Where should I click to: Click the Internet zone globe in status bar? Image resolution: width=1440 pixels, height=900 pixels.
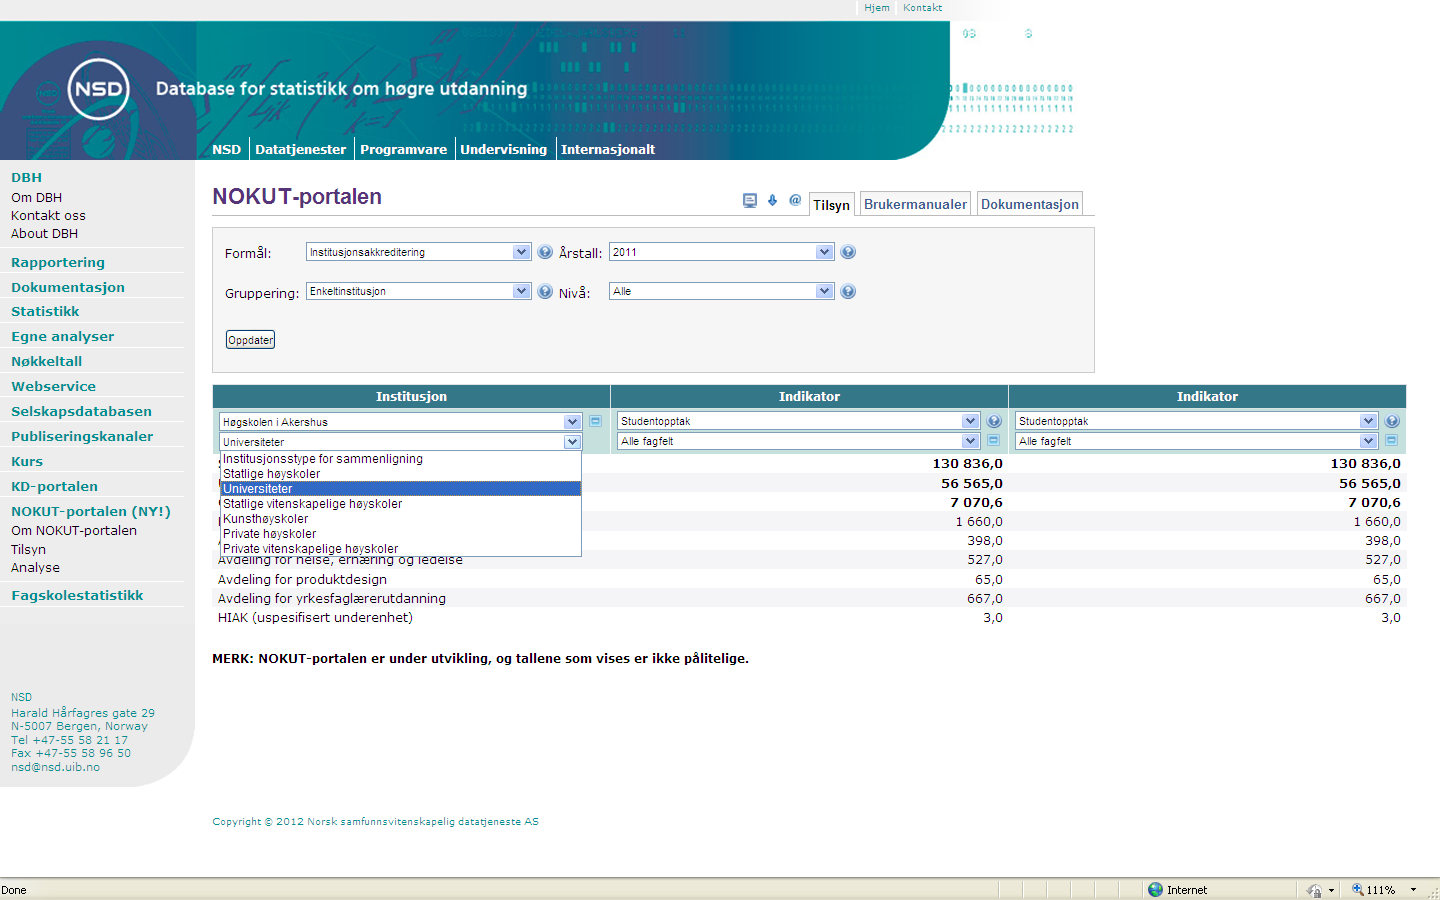(1155, 889)
